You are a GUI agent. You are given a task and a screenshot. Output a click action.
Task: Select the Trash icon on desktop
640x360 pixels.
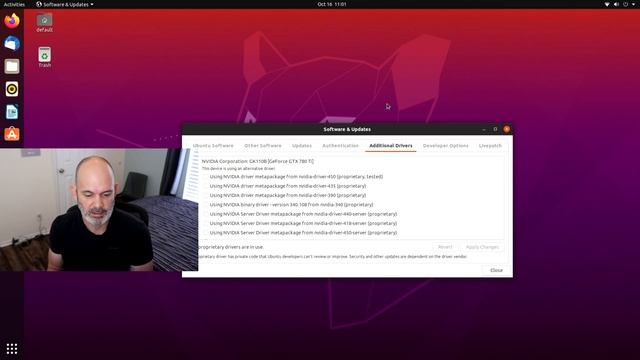pyautogui.click(x=44, y=57)
